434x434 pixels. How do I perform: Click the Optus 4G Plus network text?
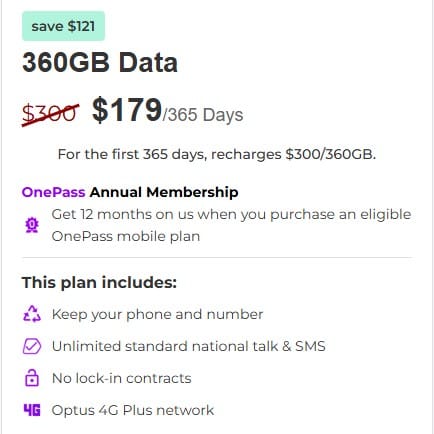pos(133,410)
